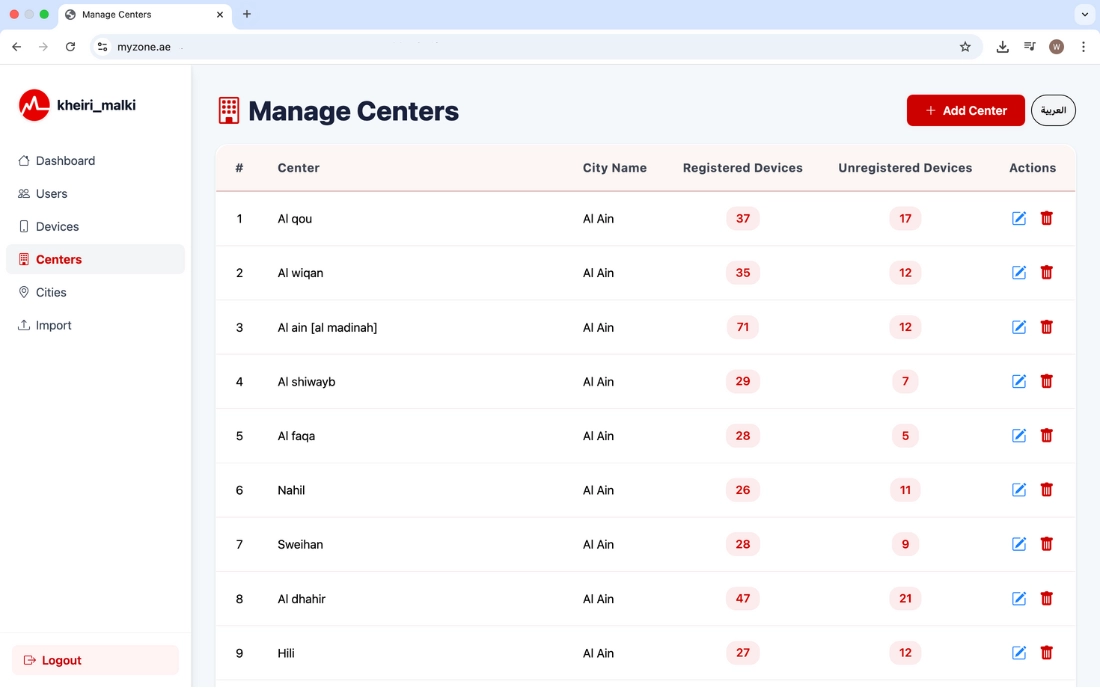Screen dimensions: 1100x700
Task: Bookmark this page with star icon
Action: (965, 47)
